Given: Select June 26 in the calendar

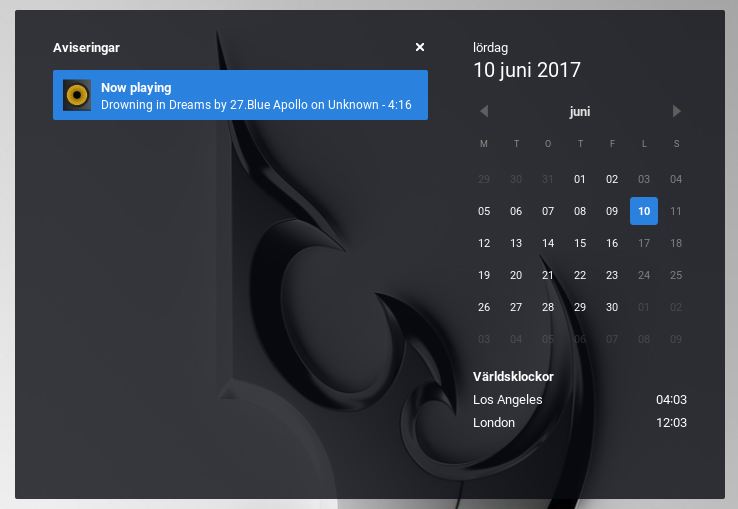Looking at the screenshot, I should point(484,307).
